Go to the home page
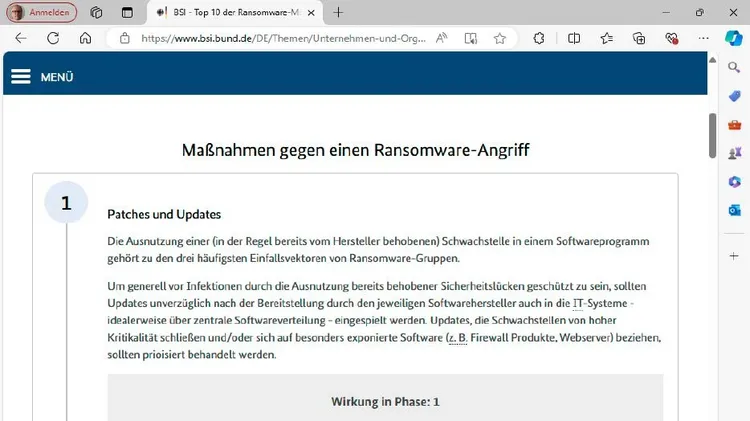This screenshot has width=750, height=421. click(x=85, y=38)
